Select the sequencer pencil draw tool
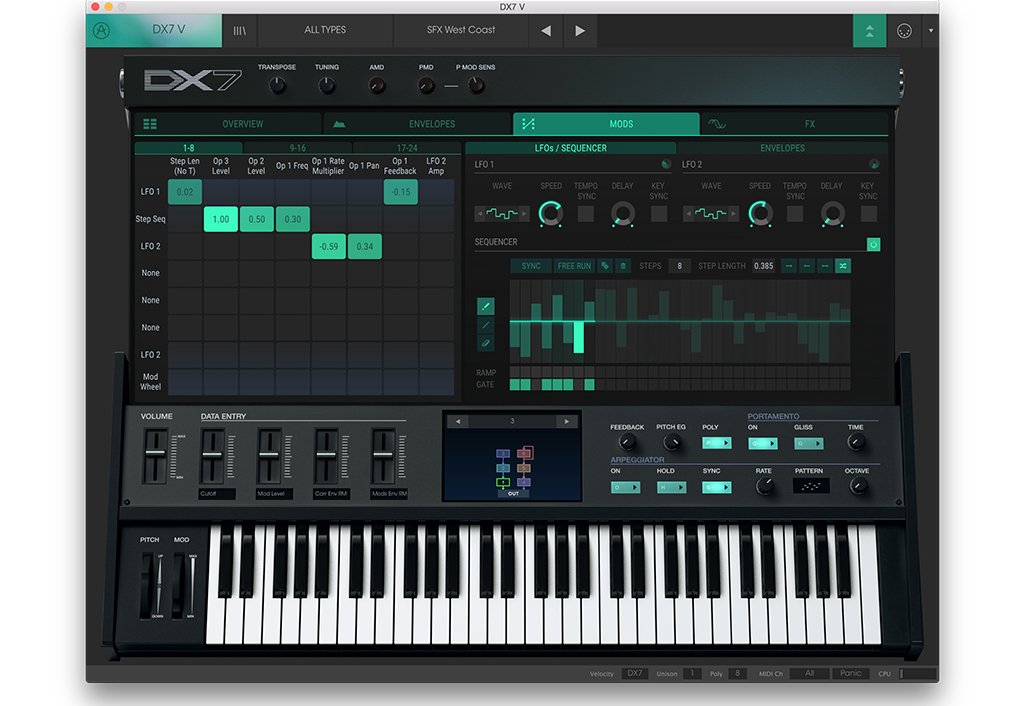This screenshot has width=1024, height=706. [486, 306]
